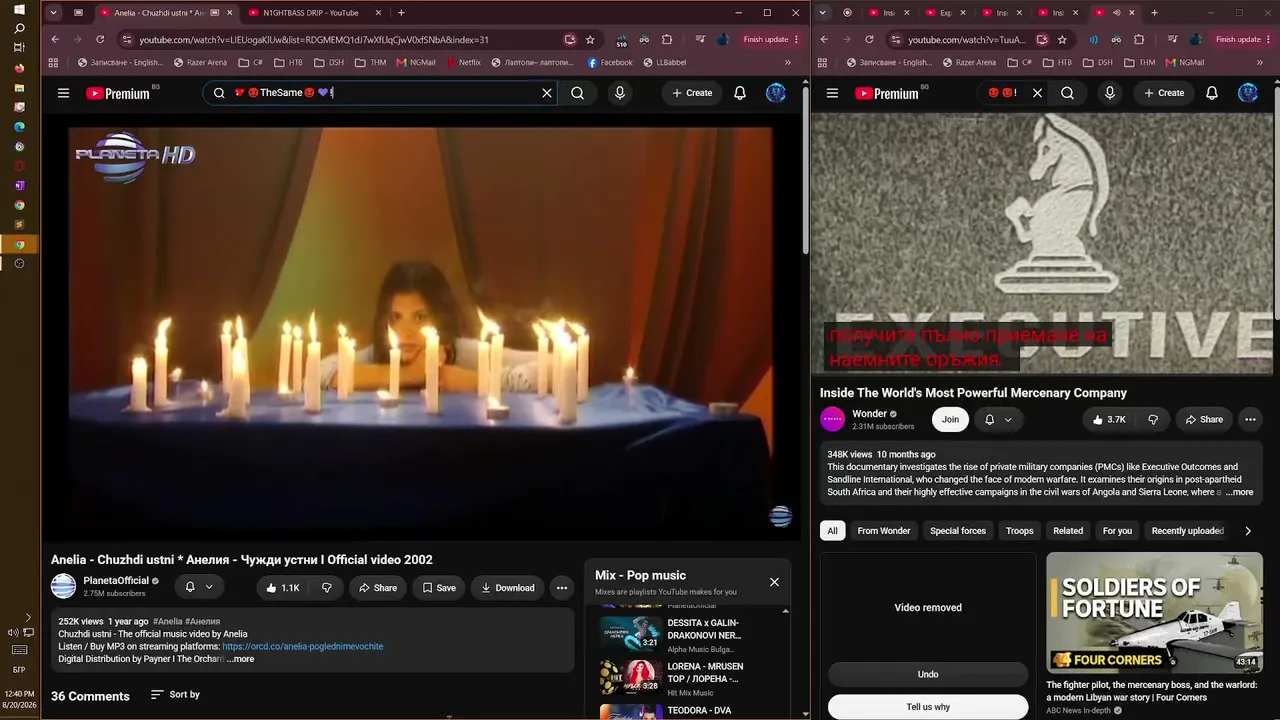Share the Wonder mercenary documentary

pos(1204,420)
